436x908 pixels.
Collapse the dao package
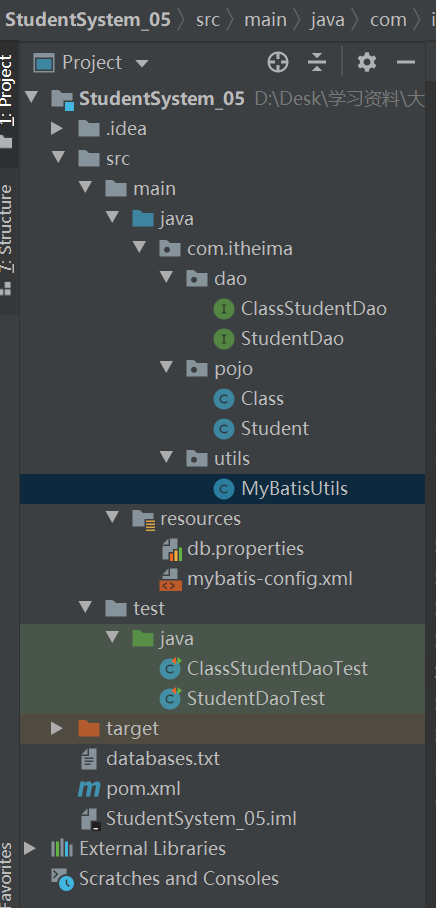(x=167, y=278)
